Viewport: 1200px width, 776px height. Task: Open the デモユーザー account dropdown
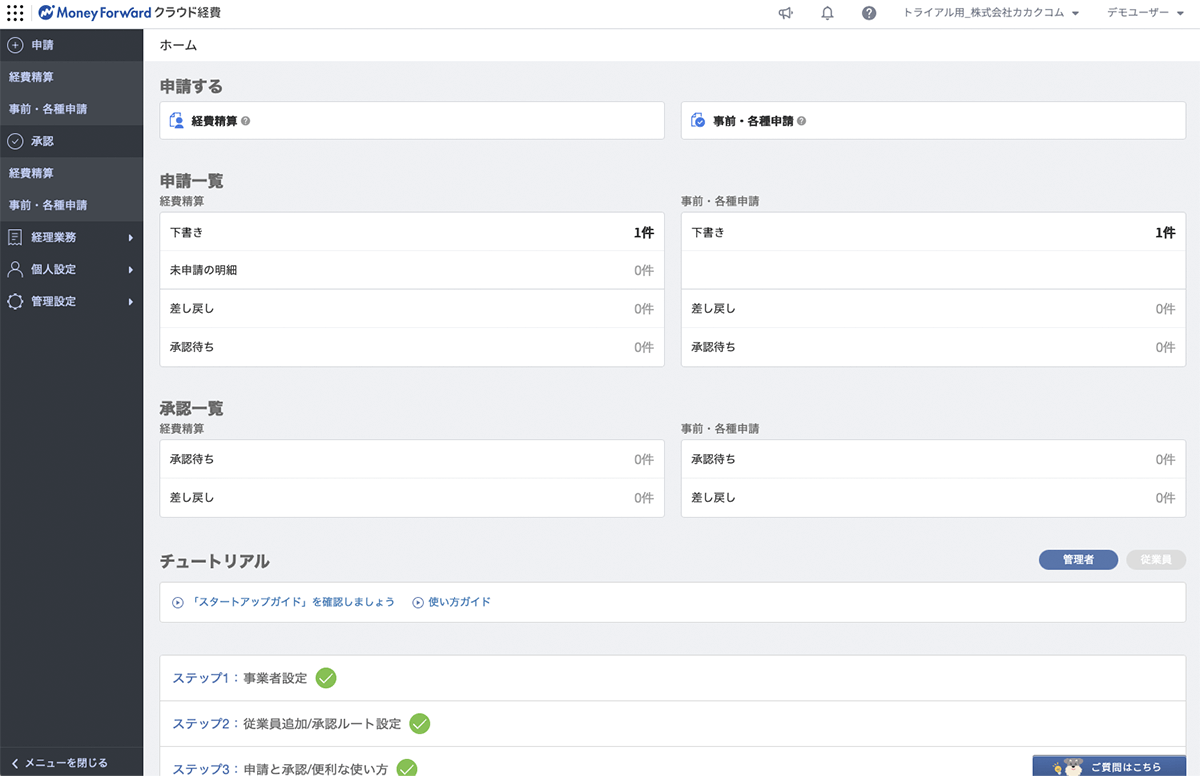click(1146, 13)
